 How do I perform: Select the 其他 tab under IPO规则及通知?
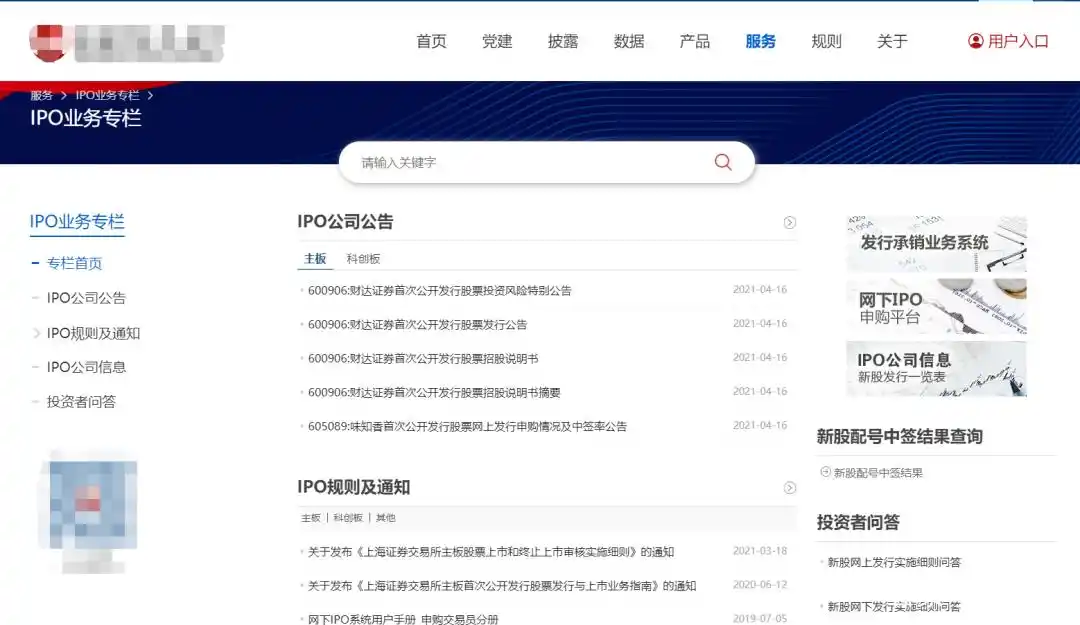click(x=384, y=518)
